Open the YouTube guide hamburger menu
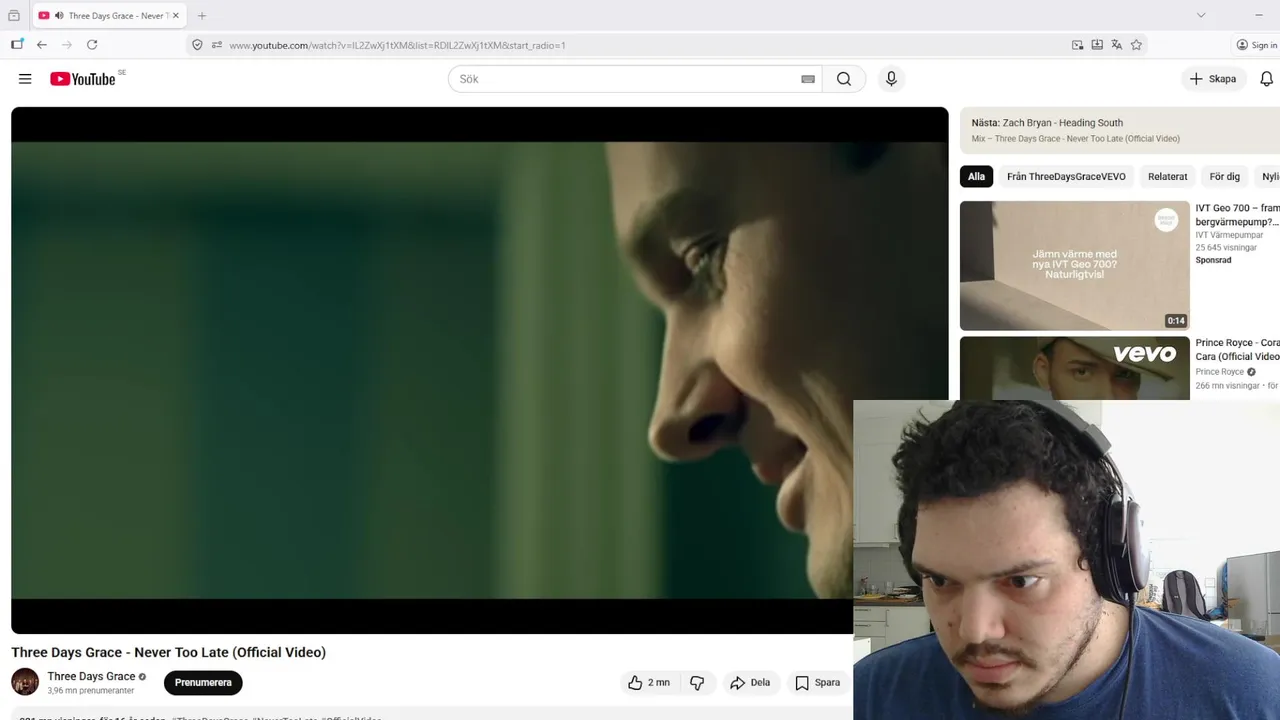Image resolution: width=1280 pixels, height=720 pixels. (x=25, y=79)
